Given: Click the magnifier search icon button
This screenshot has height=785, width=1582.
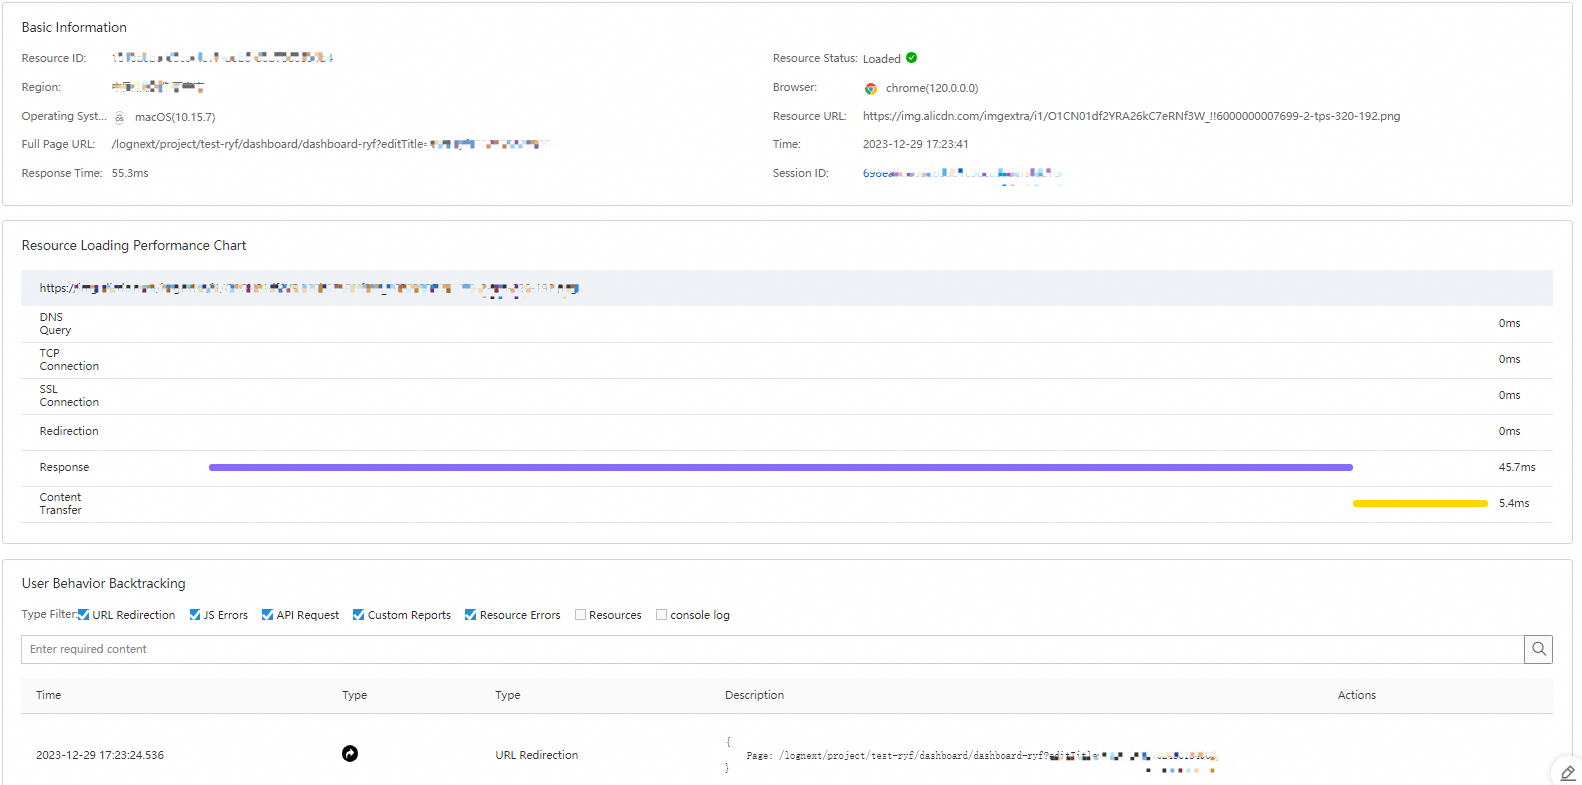Looking at the screenshot, I should point(1538,649).
